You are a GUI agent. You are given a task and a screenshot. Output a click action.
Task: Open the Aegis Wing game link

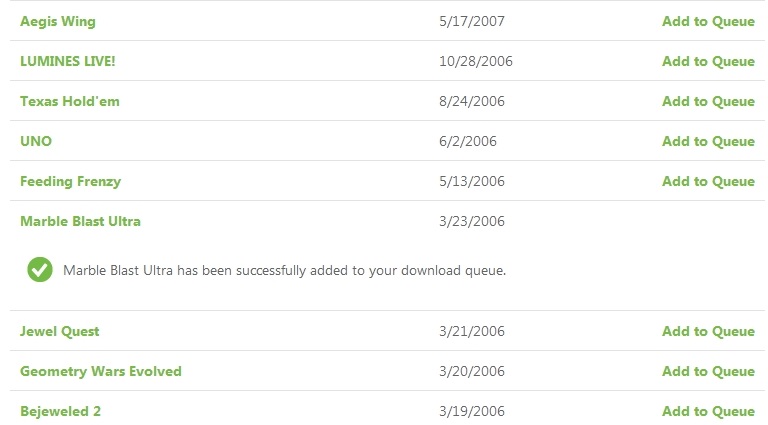click(58, 22)
